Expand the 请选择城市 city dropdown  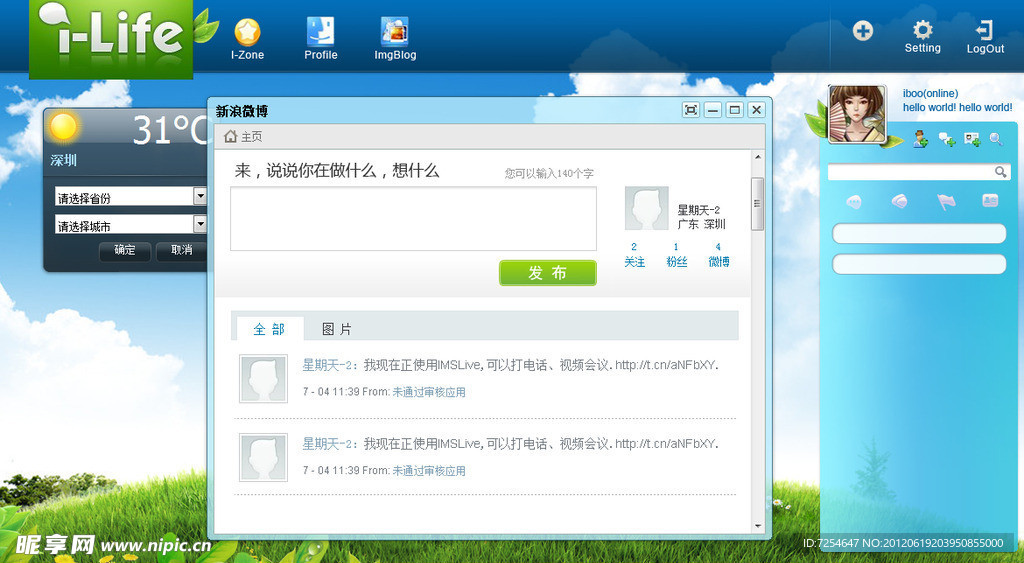click(200, 225)
